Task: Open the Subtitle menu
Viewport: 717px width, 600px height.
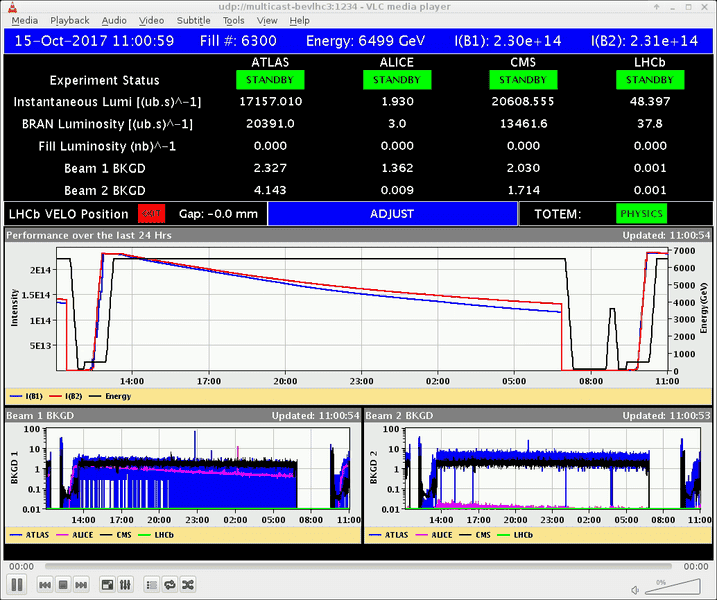Action: pyautogui.click(x=193, y=21)
